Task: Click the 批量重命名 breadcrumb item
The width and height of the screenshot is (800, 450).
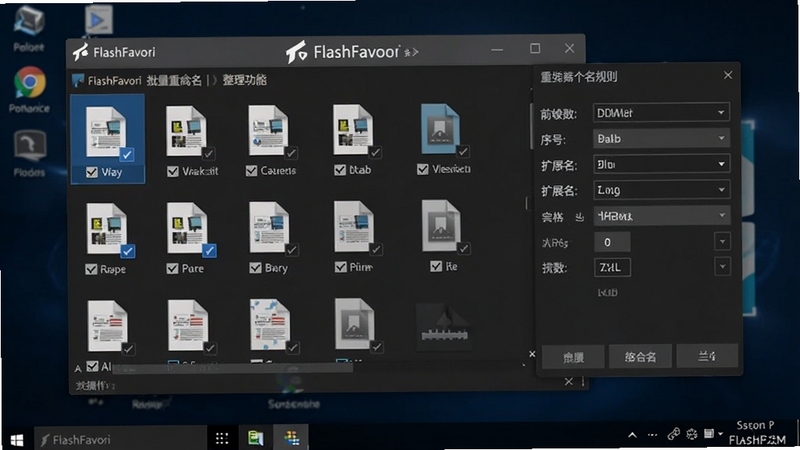Action: pos(174,81)
